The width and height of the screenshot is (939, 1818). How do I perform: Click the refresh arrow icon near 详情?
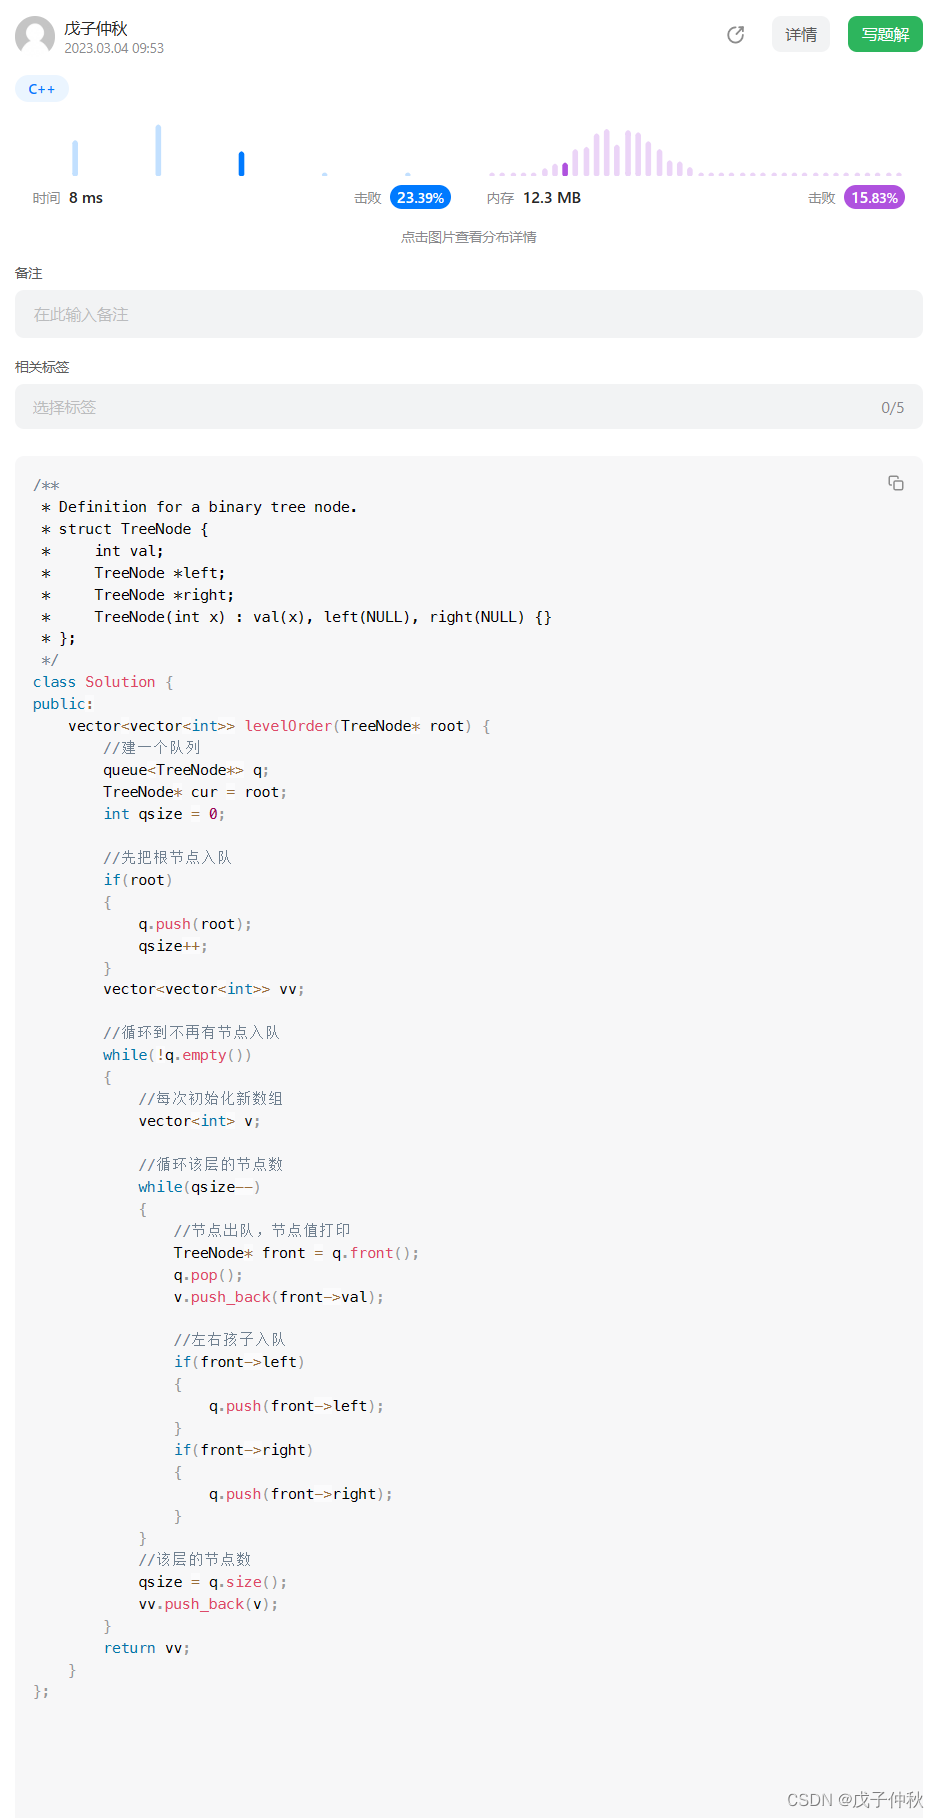(736, 35)
